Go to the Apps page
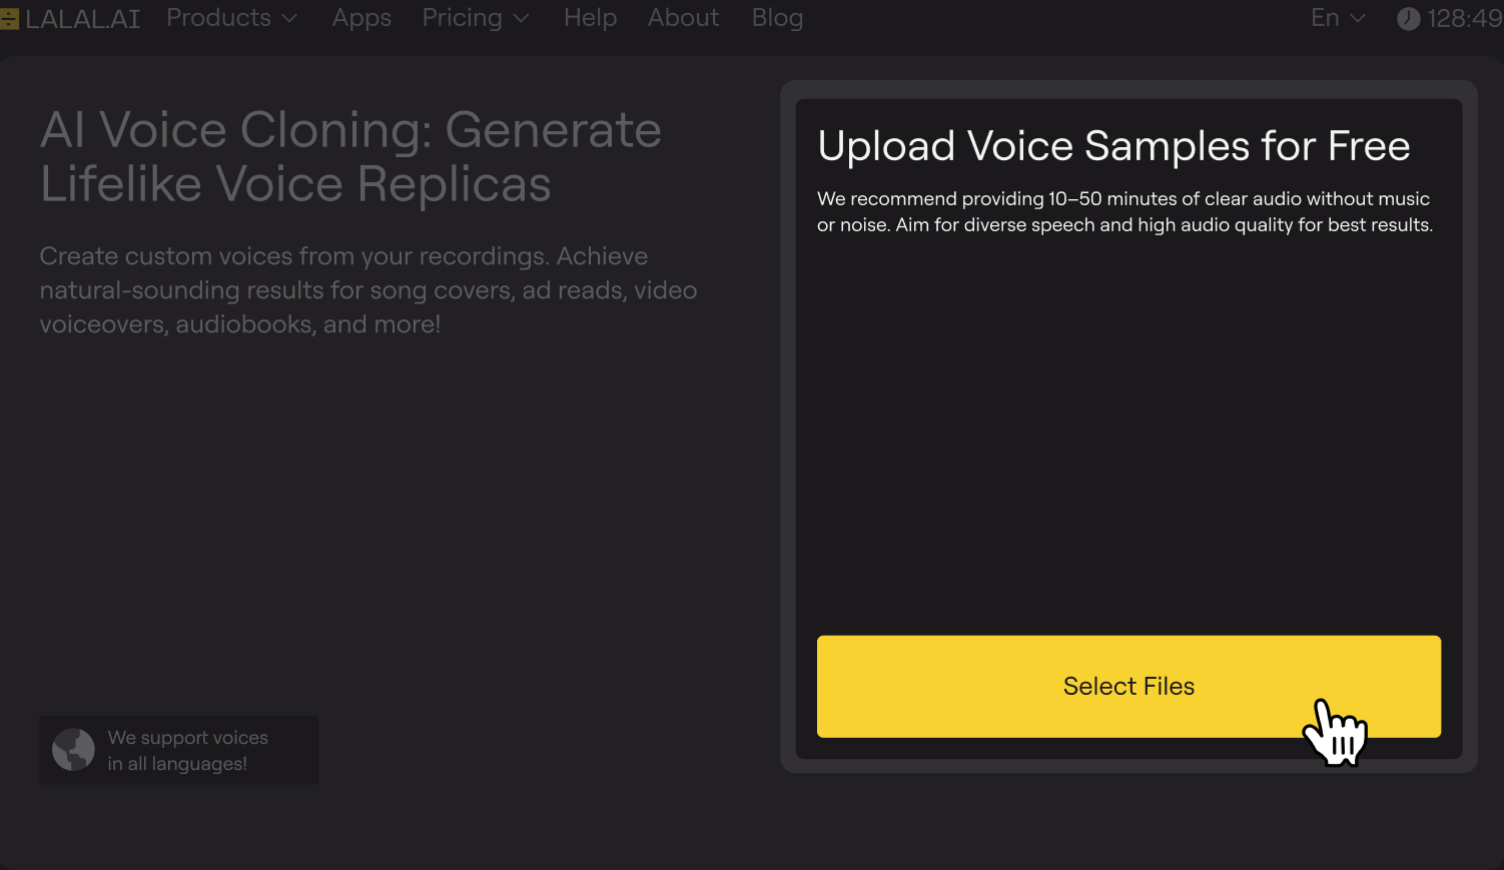 [361, 18]
